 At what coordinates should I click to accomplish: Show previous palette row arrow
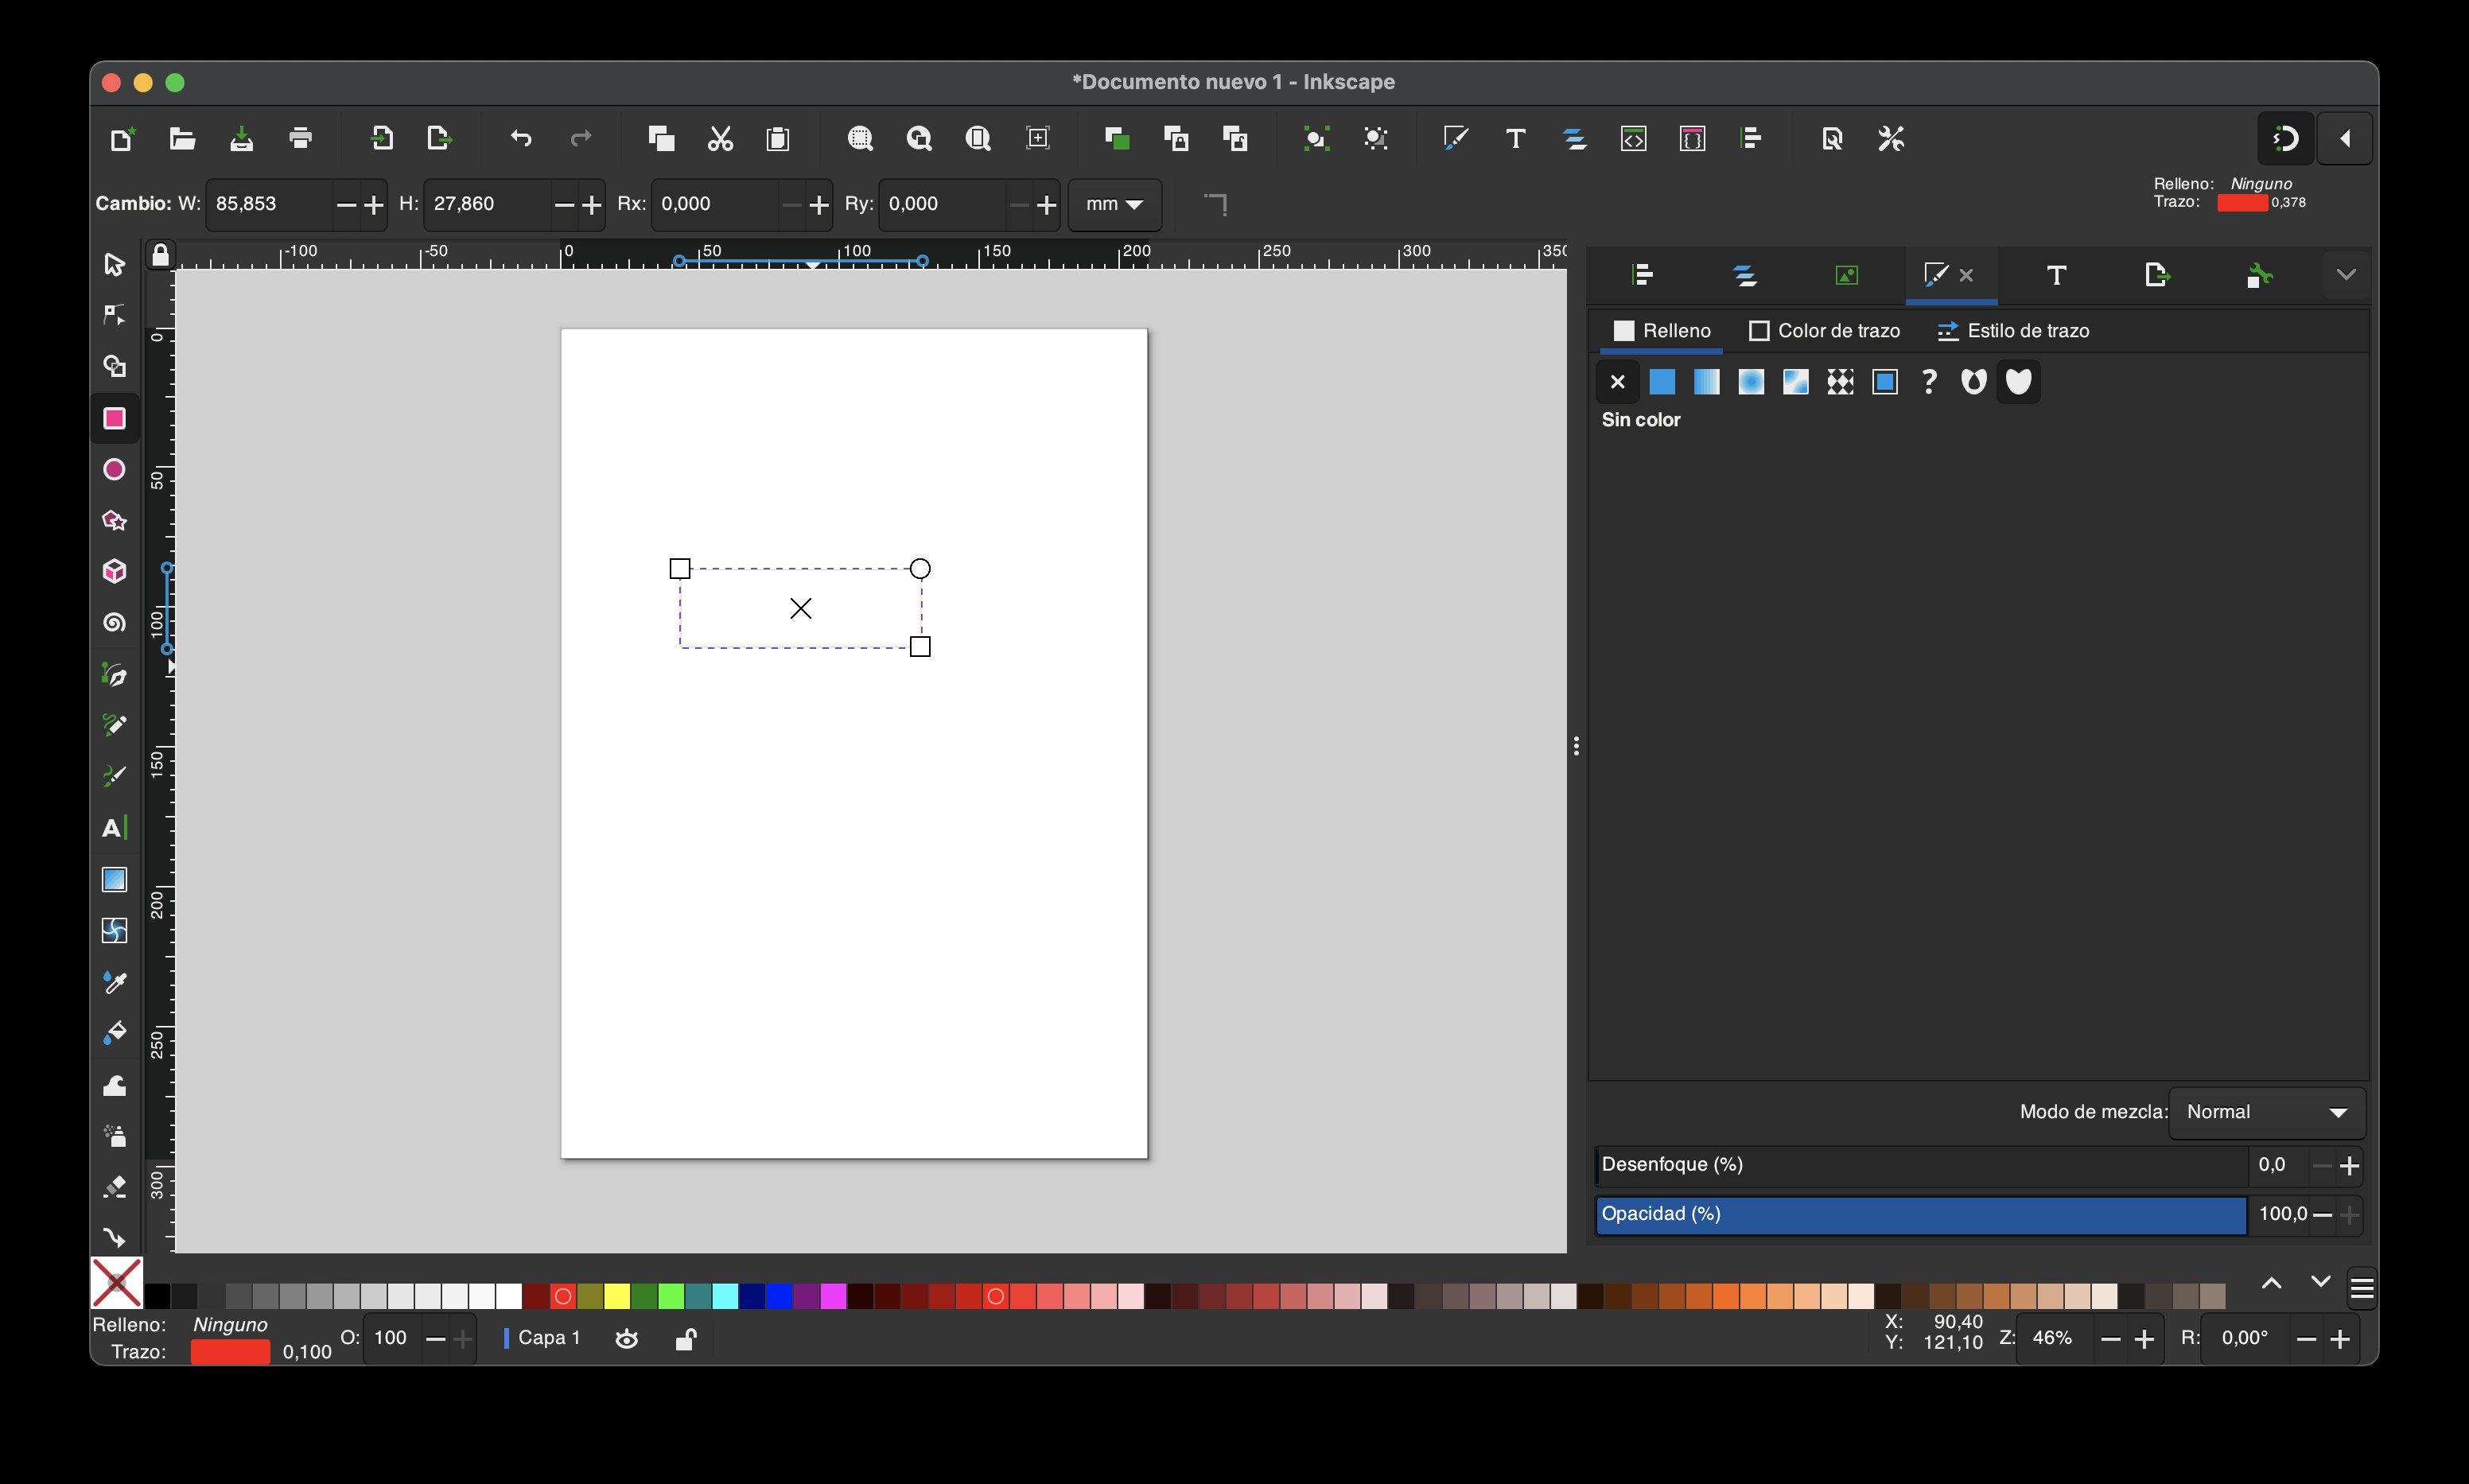2272,1283
